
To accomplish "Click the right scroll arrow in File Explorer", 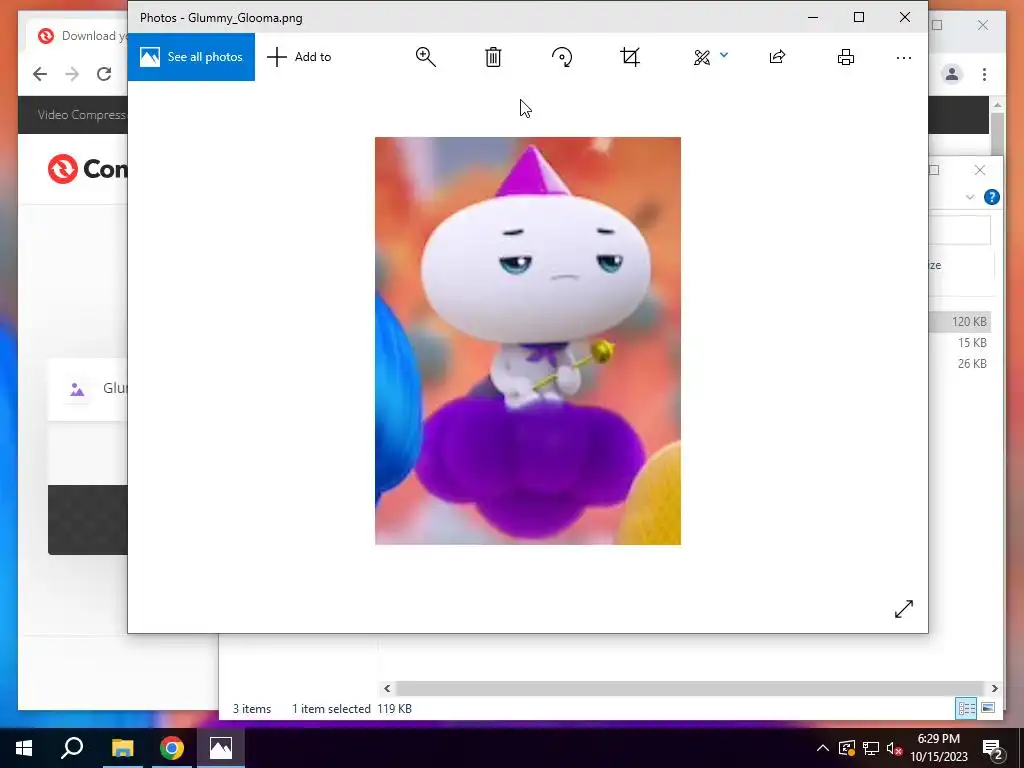I will tap(994, 688).
